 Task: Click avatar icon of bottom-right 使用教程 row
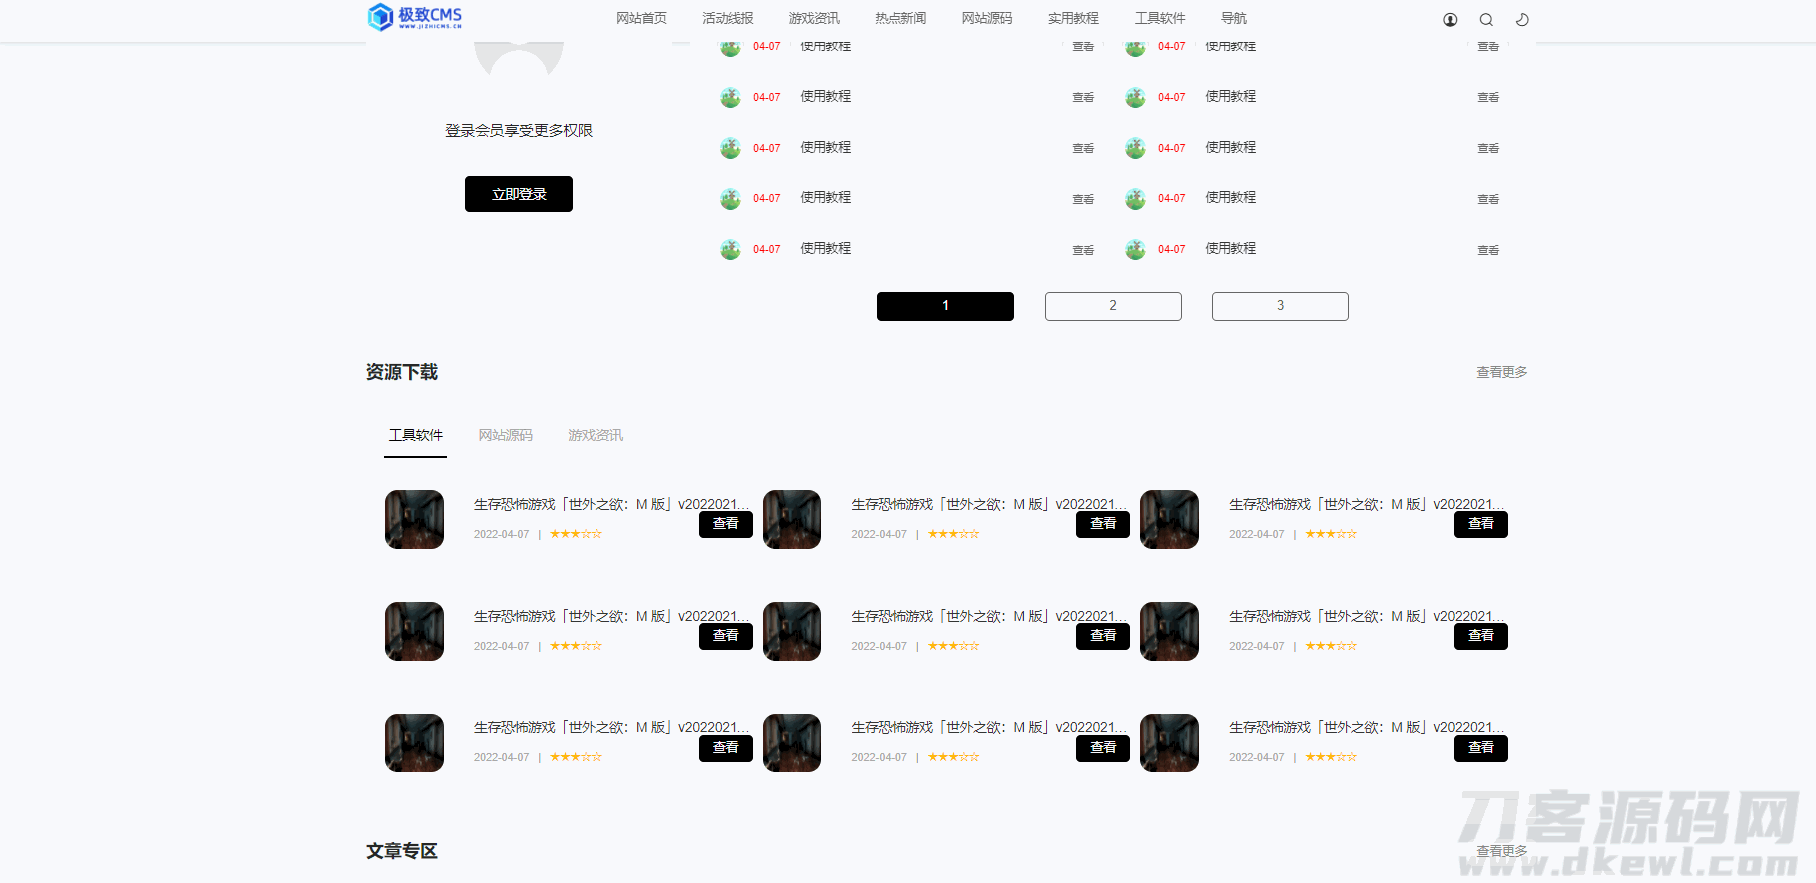[x=1135, y=249]
